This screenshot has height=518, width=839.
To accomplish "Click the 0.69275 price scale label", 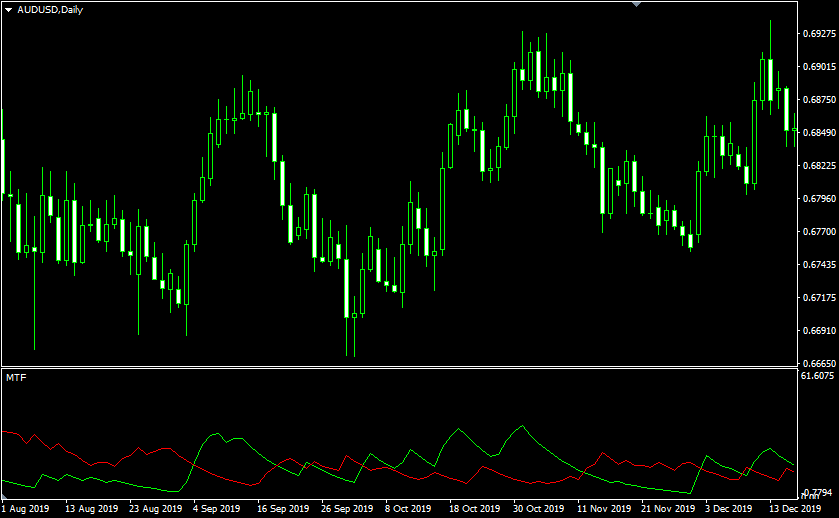I will (x=818, y=34).
